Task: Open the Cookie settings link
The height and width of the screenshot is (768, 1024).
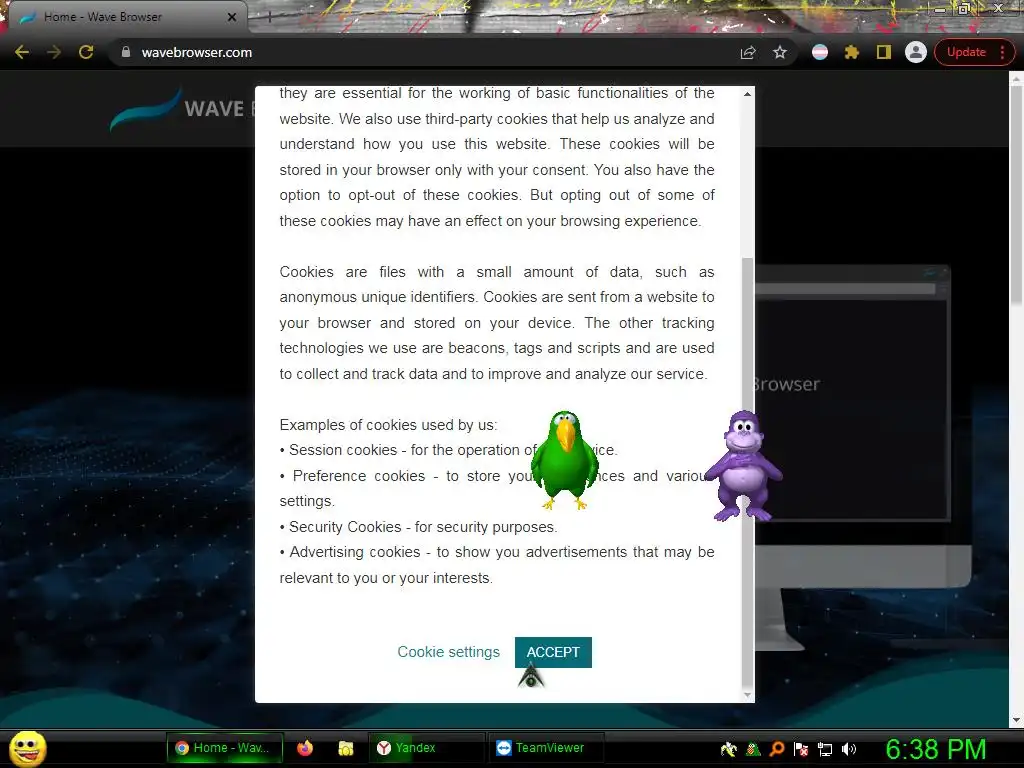Action: click(x=449, y=652)
